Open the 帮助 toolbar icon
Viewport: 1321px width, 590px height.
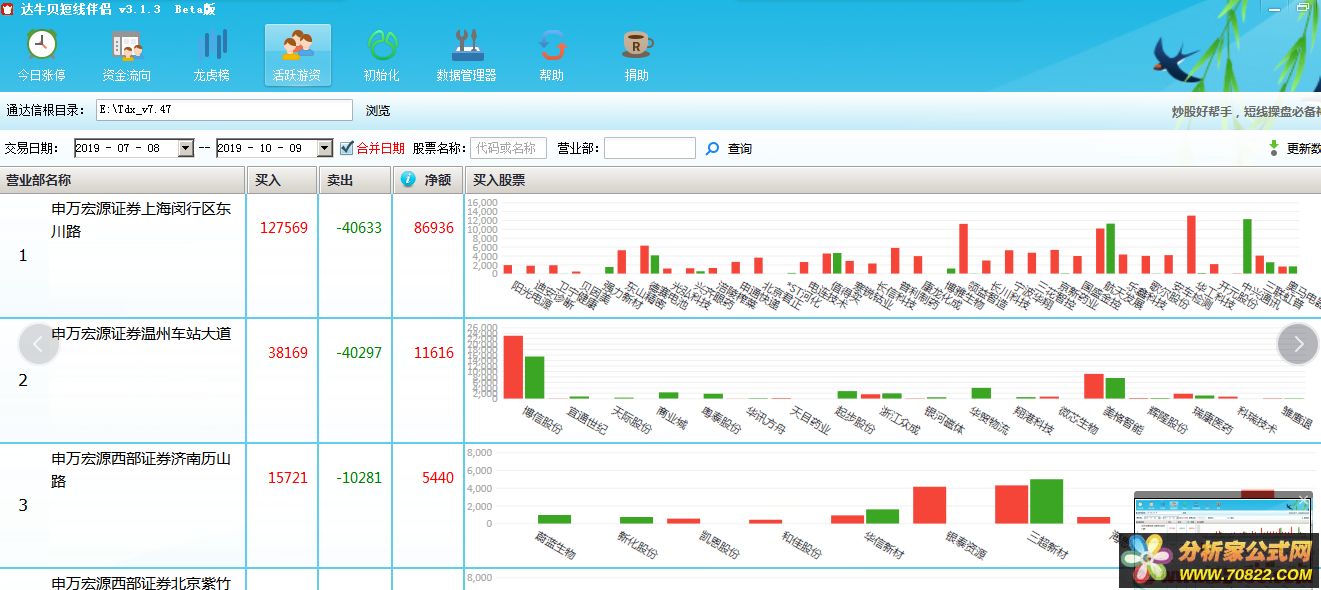551,55
